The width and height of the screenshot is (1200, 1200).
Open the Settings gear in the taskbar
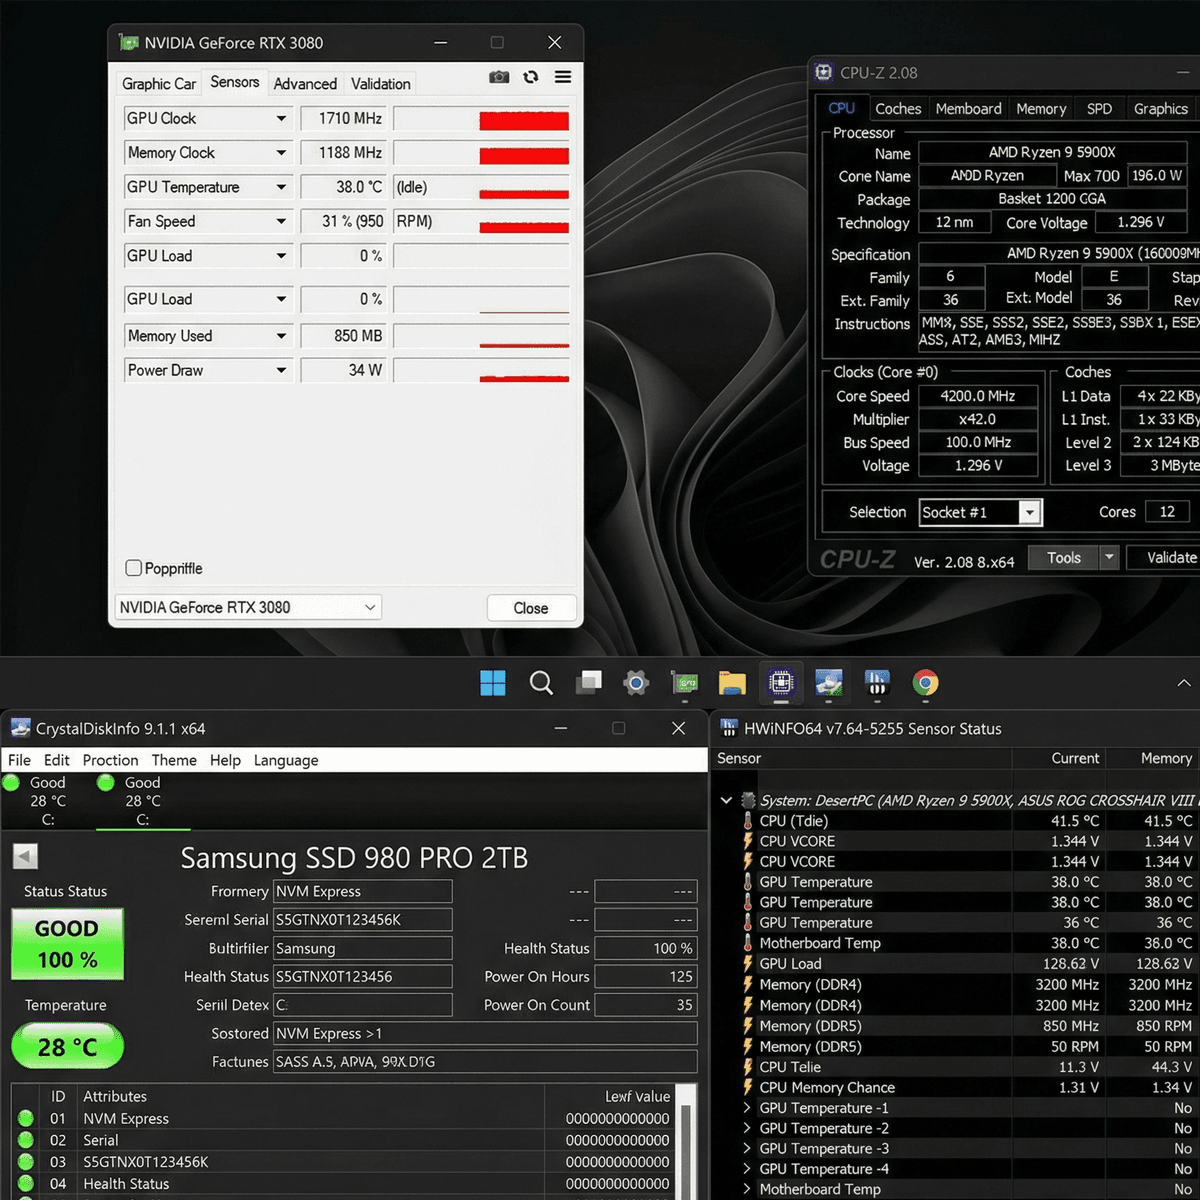click(x=636, y=683)
